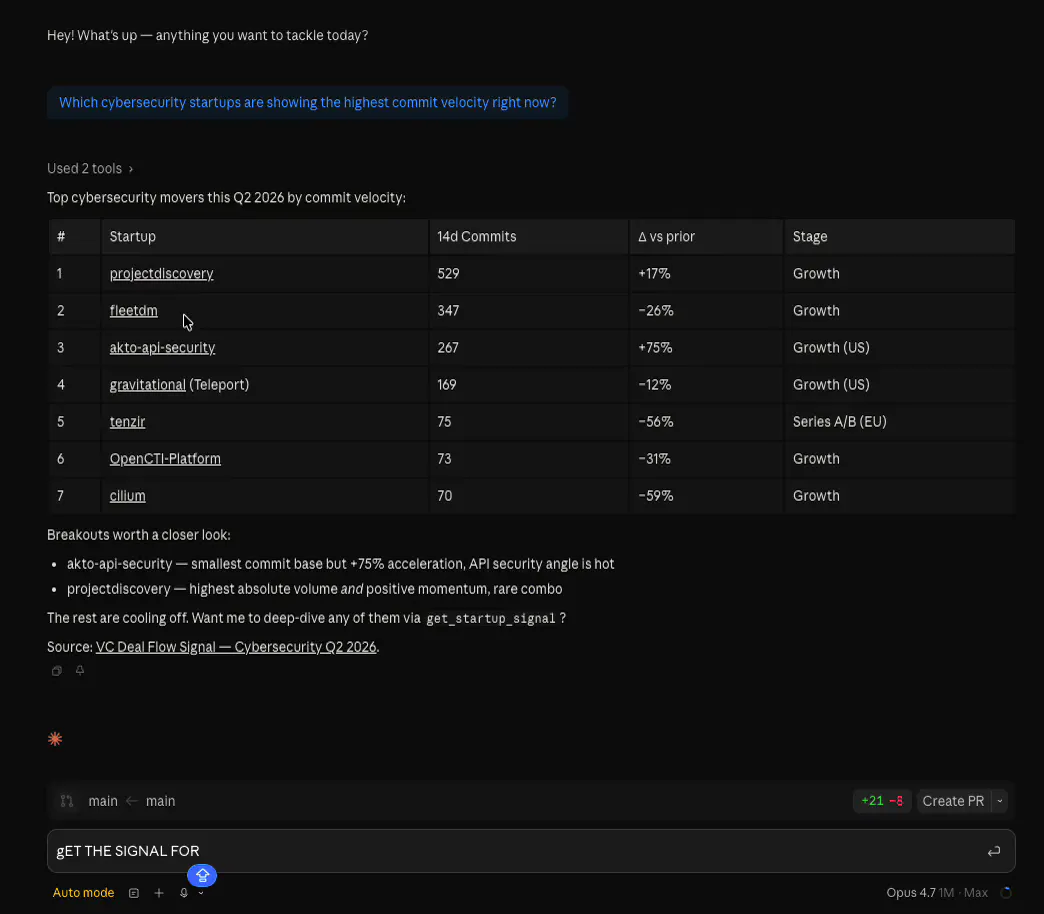The width and height of the screenshot is (1044, 914).
Task: Click the orange thinking asterisk indicator
Action: pyautogui.click(x=55, y=739)
